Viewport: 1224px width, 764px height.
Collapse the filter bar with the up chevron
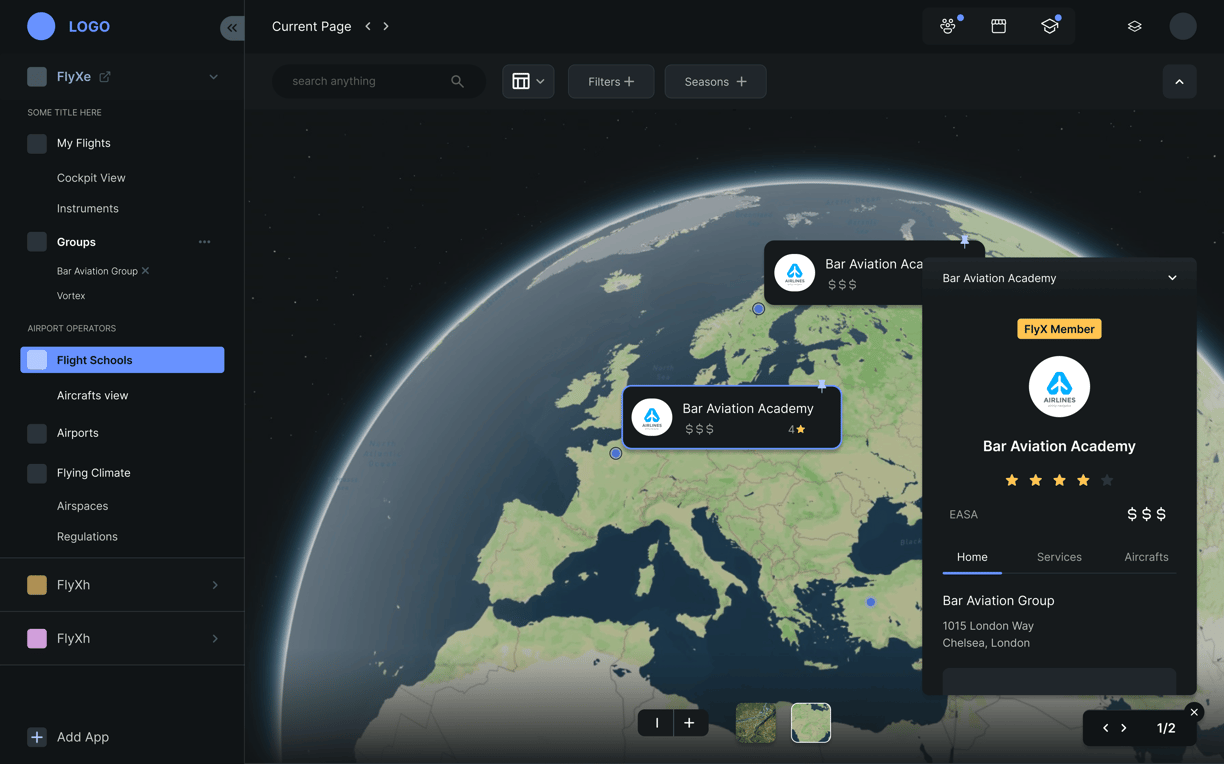pyautogui.click(x=1179, y=82)
